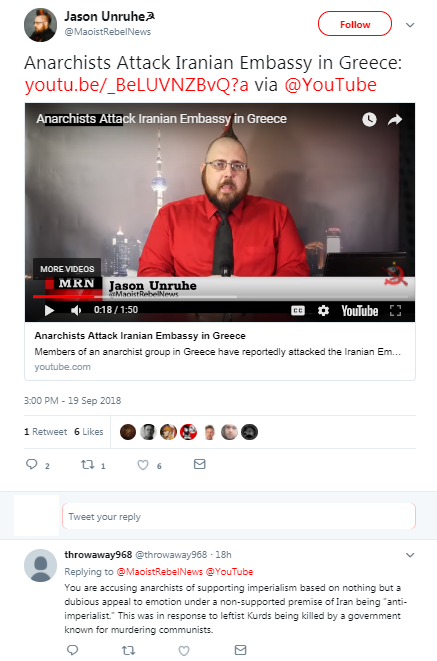Reply to main tweet via speech bubble
Viewport: 437px width, 661px height.
click(32, 465)
